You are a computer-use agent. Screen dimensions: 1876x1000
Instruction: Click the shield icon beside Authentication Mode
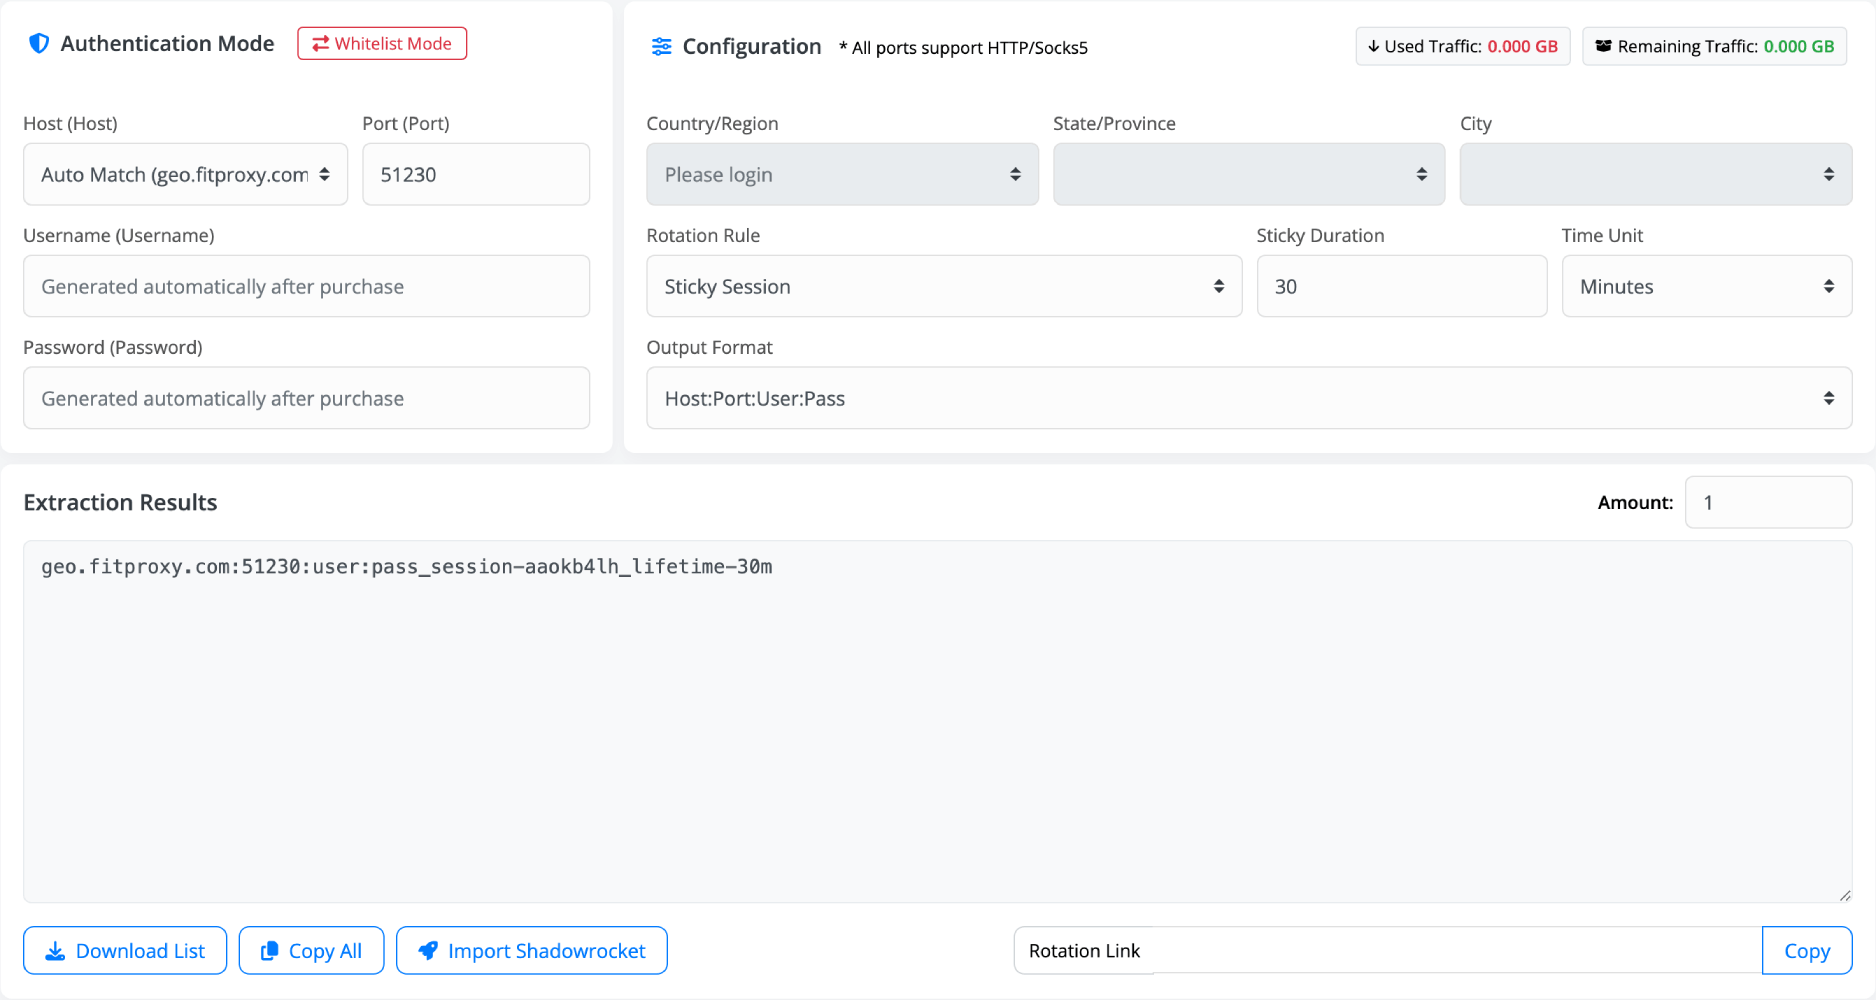click(39, 43)
